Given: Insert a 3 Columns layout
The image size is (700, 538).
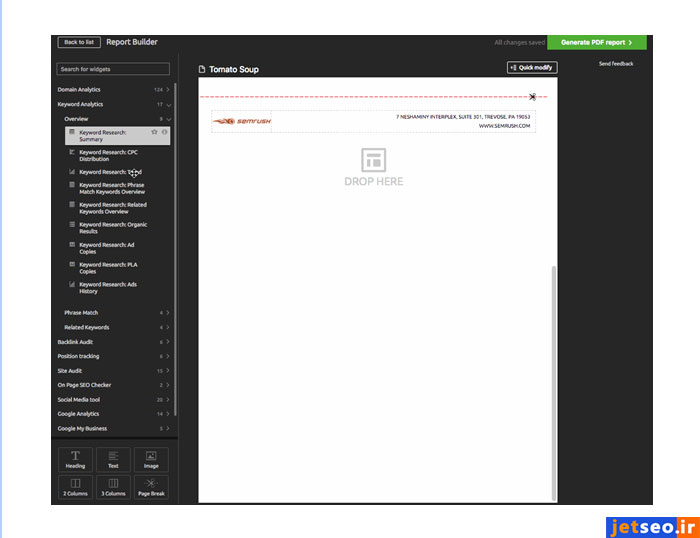Looking at the screenshot, I should click(113, 487).
